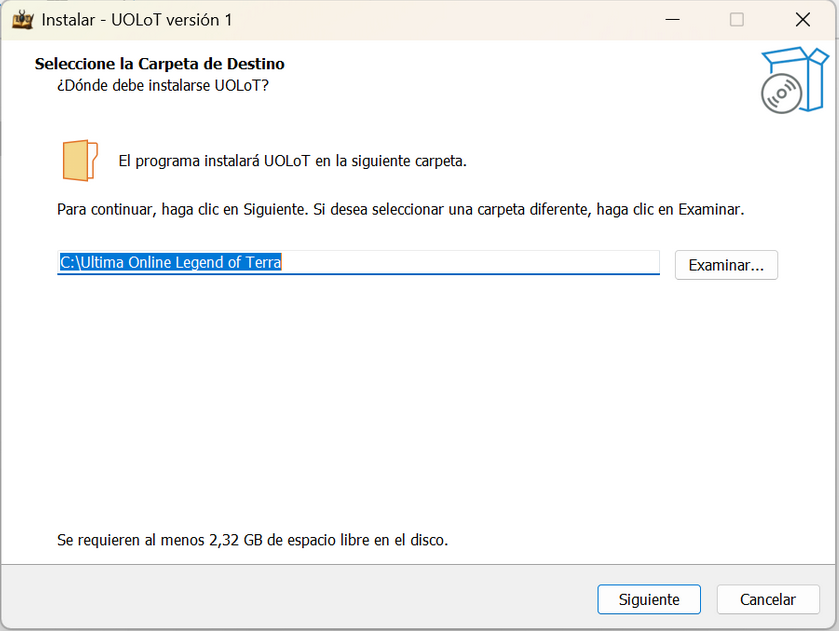Proceed by clicking Siguiente

tap(649, 600)
